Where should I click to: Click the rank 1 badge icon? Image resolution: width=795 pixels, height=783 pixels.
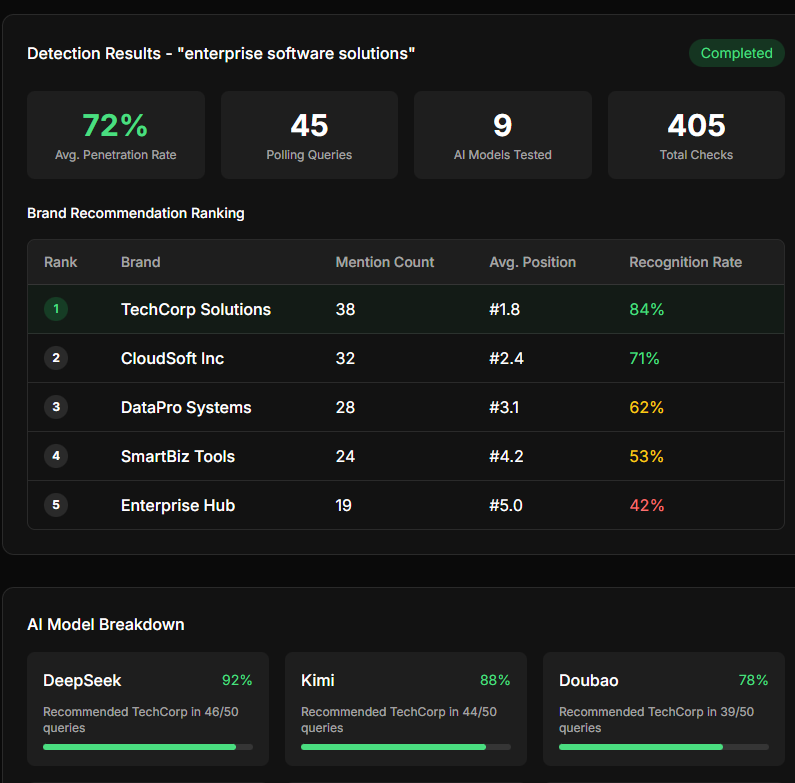pos(56,309)
